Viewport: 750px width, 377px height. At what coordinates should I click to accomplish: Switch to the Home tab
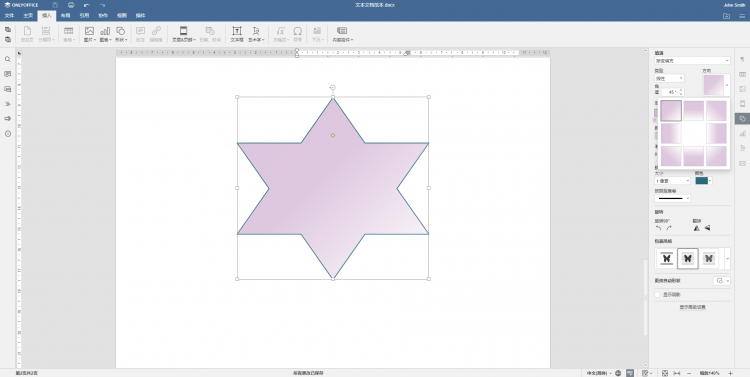[x=28, y=15]
